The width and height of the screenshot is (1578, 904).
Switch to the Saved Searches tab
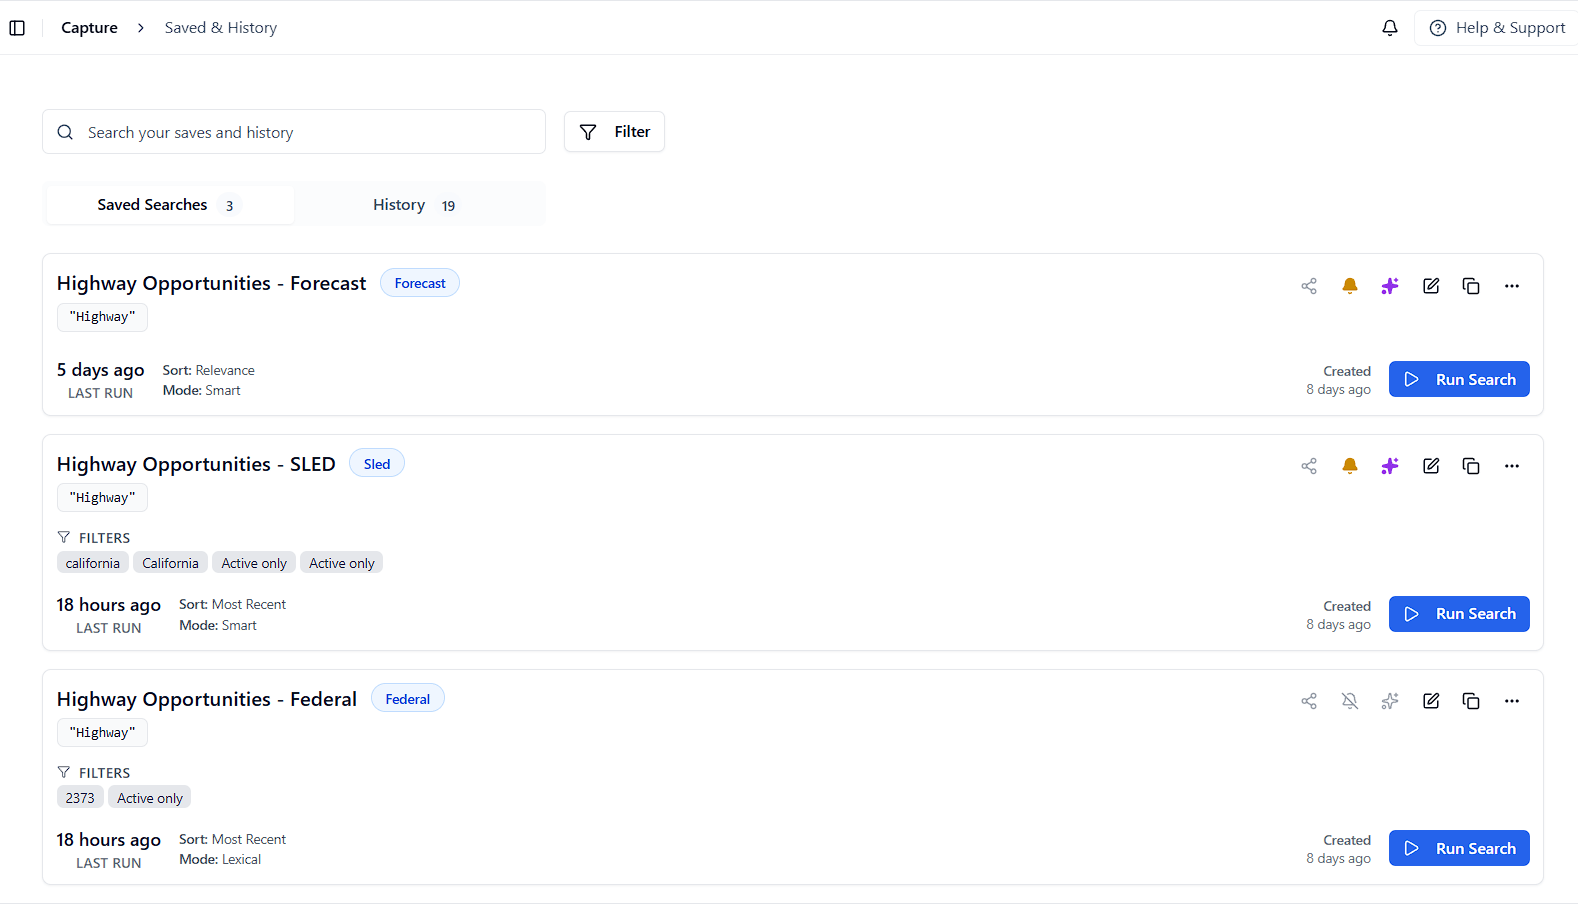pyautogui.click(x=169, y=205)
